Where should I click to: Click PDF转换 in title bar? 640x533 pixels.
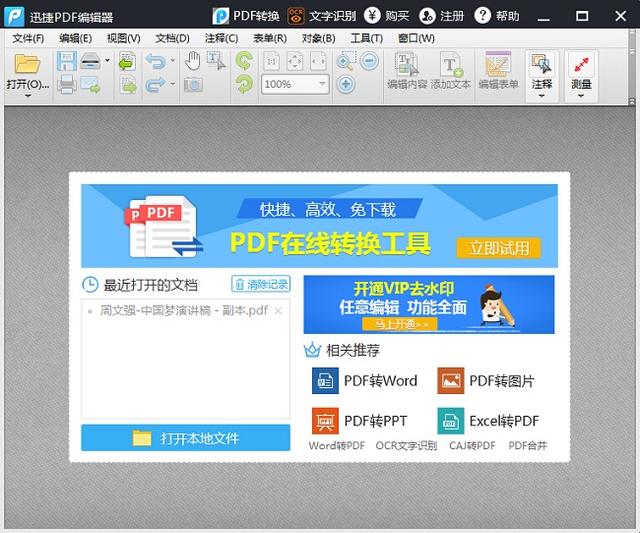(x=246, y=16)
